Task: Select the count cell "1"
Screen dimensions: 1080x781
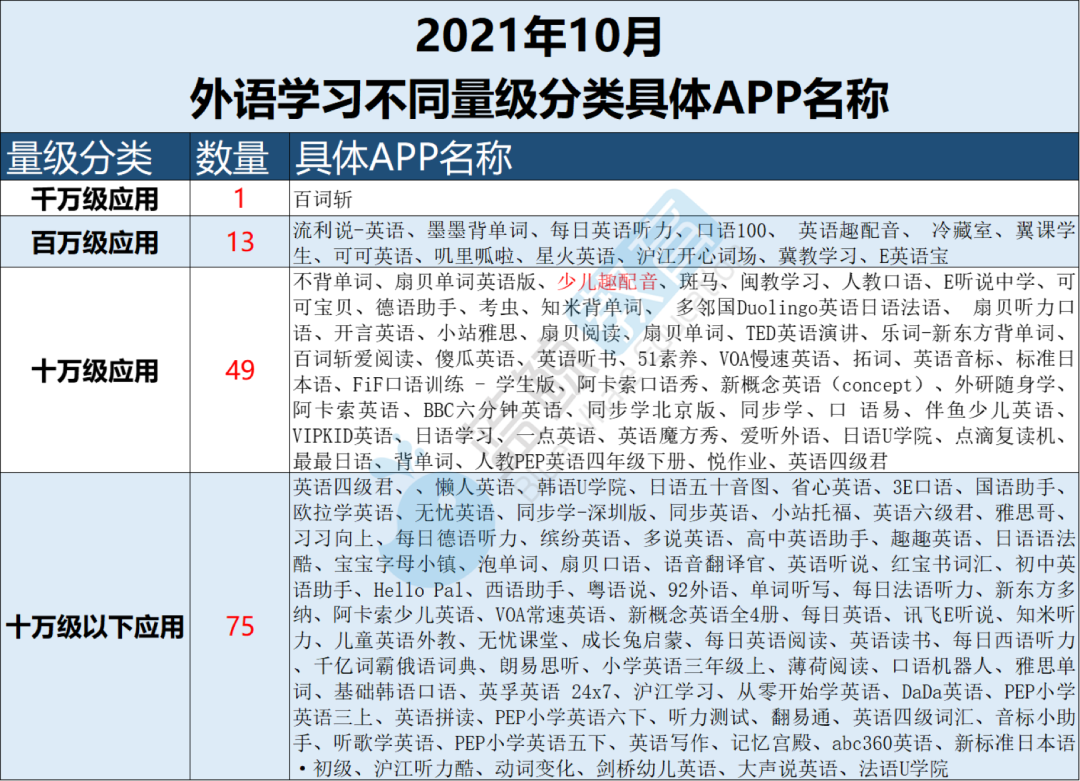Action: 239,198
